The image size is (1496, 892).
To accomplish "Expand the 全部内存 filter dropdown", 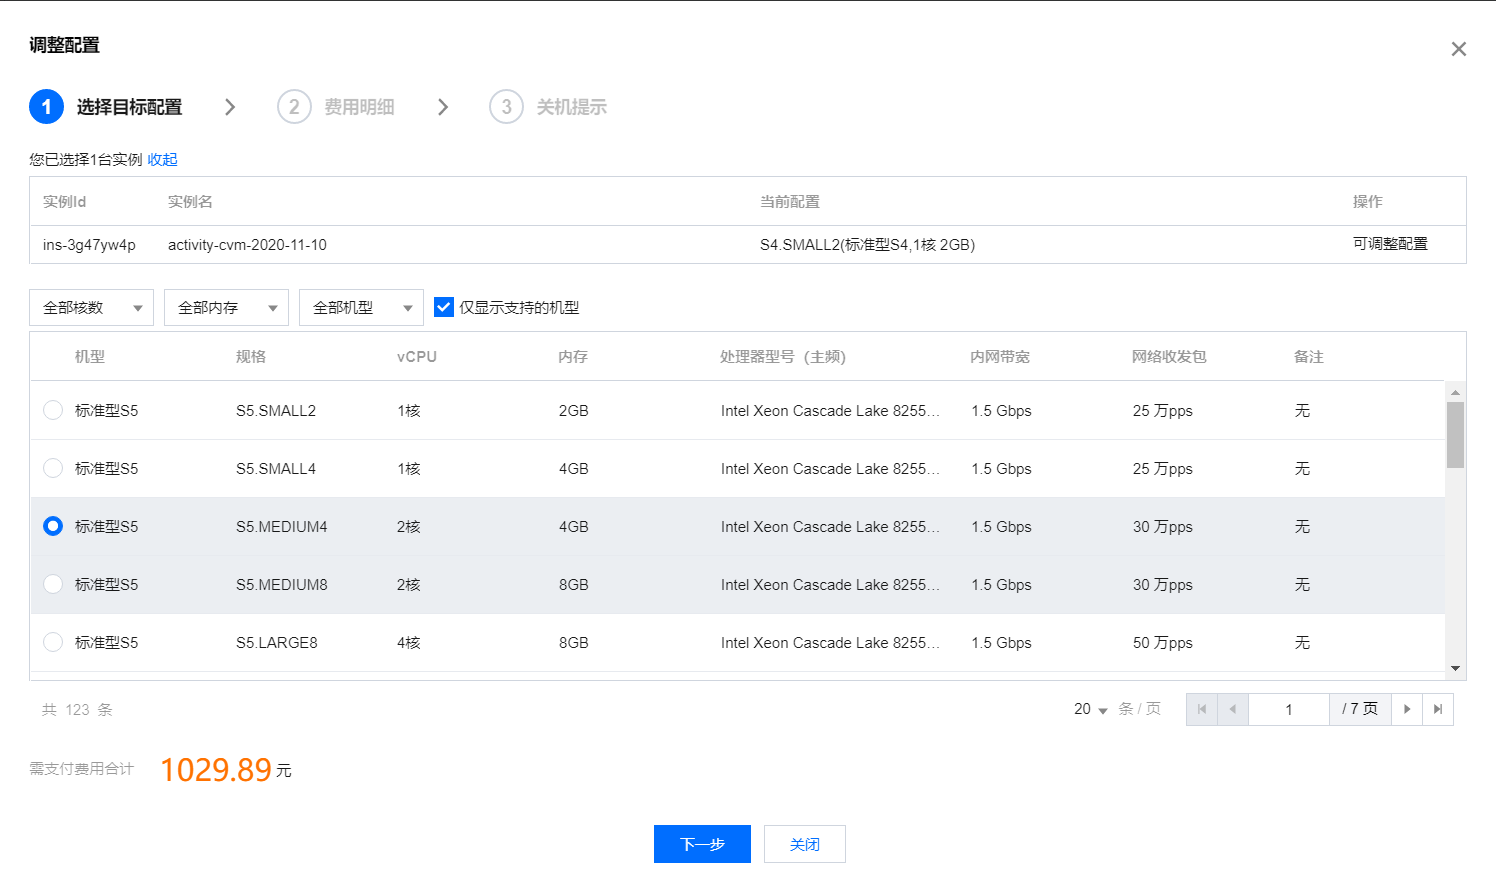I will 226,308.
